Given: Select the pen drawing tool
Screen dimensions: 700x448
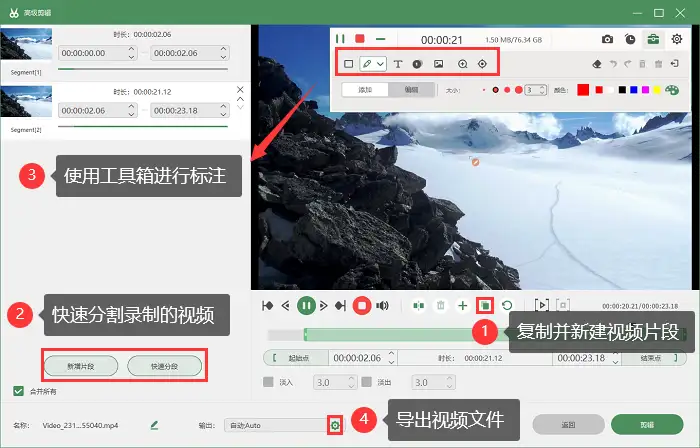Looking at the screenshot, I should tap(367, 64).
